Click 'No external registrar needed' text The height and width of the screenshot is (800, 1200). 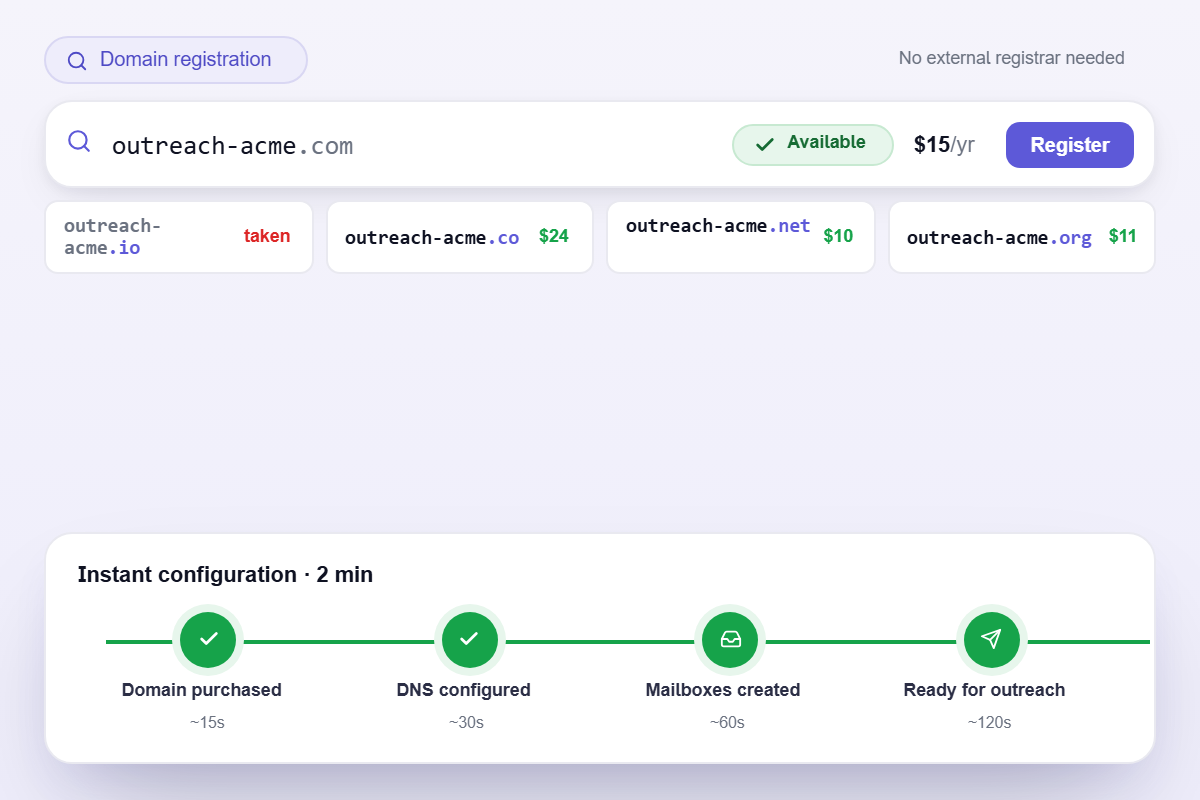coord(1012,58)
